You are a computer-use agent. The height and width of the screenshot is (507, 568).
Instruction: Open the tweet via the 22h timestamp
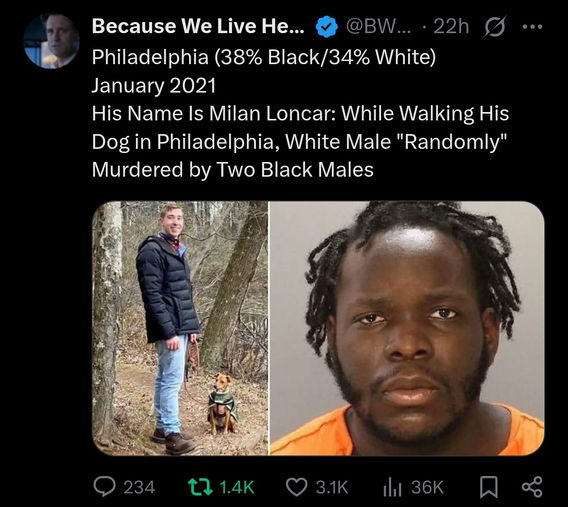(451, 26)
